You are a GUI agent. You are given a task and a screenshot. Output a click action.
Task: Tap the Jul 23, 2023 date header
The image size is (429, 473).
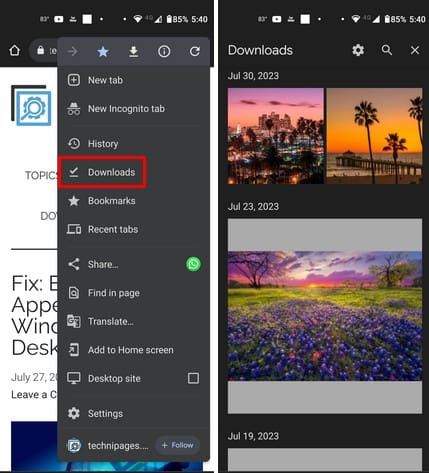click(253, 207)
